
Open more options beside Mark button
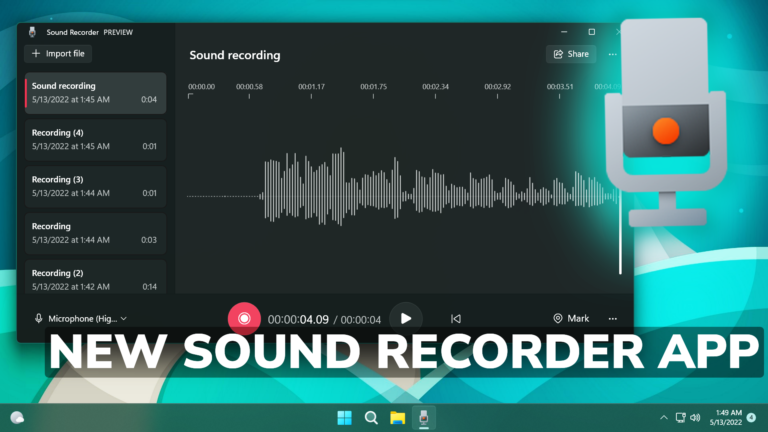point(613,318)
